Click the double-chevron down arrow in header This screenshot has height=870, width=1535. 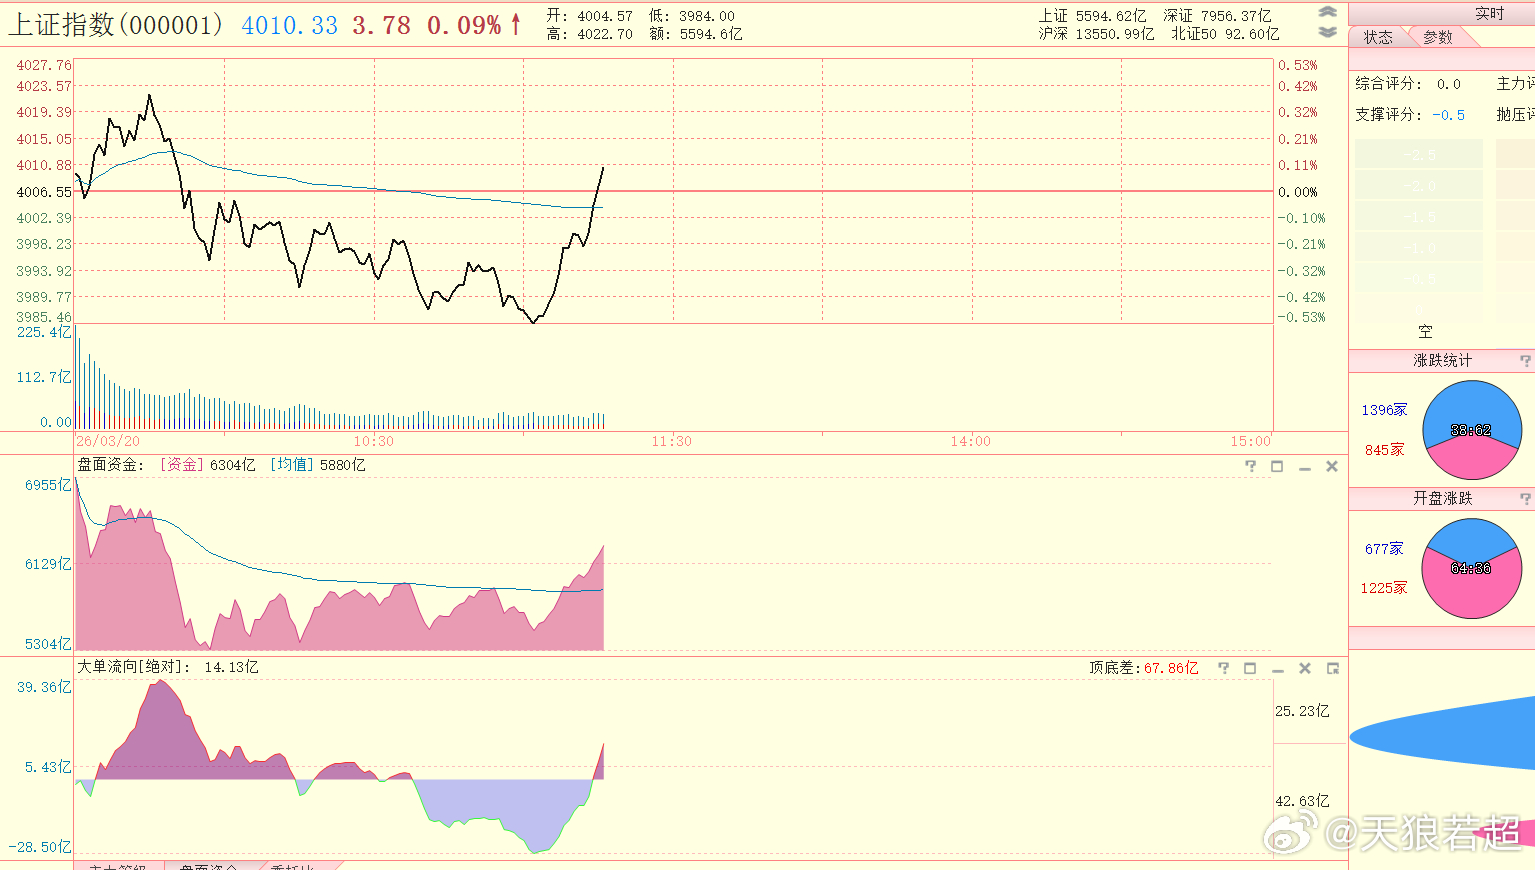point(1327,32)
